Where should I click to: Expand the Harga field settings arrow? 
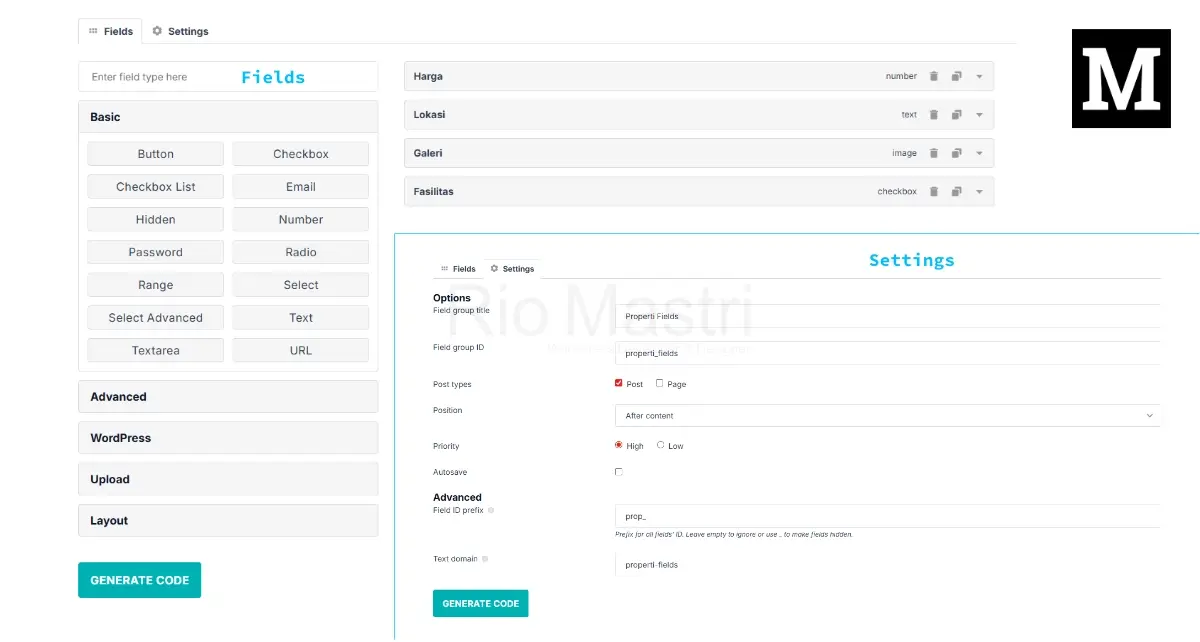pyautogui.click(x=979, y=76)
